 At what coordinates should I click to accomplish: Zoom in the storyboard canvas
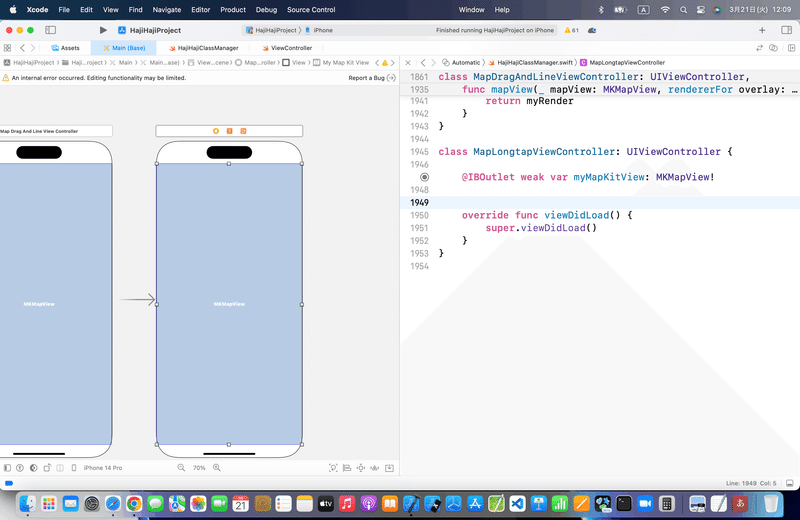[x=217, y=467]
